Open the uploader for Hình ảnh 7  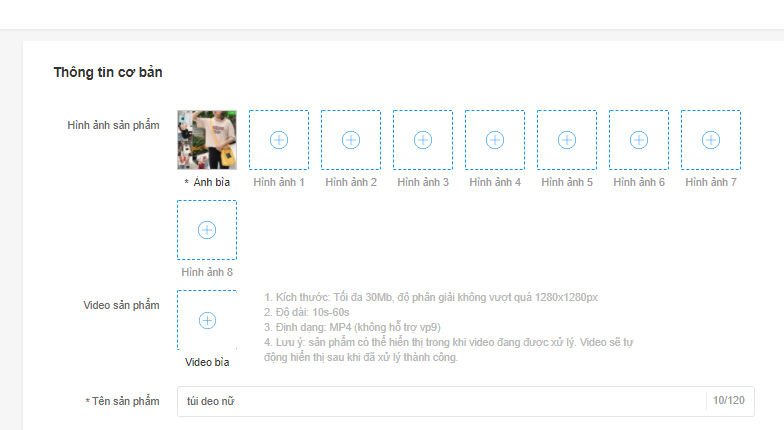[711, 140]
